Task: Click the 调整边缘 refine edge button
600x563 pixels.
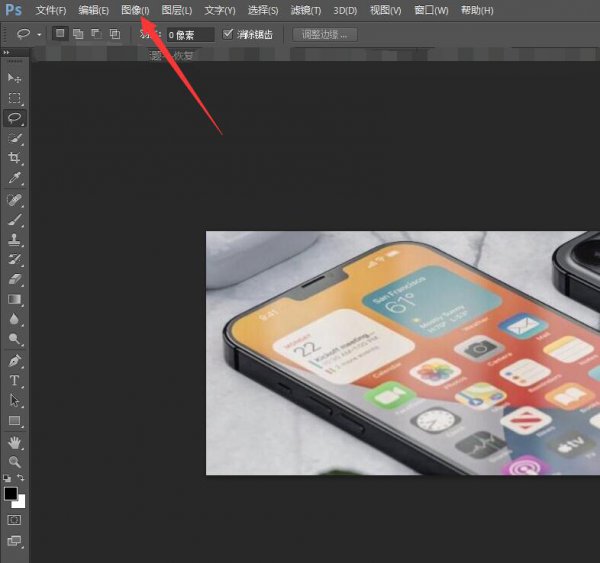Action: tap(325, 34)
